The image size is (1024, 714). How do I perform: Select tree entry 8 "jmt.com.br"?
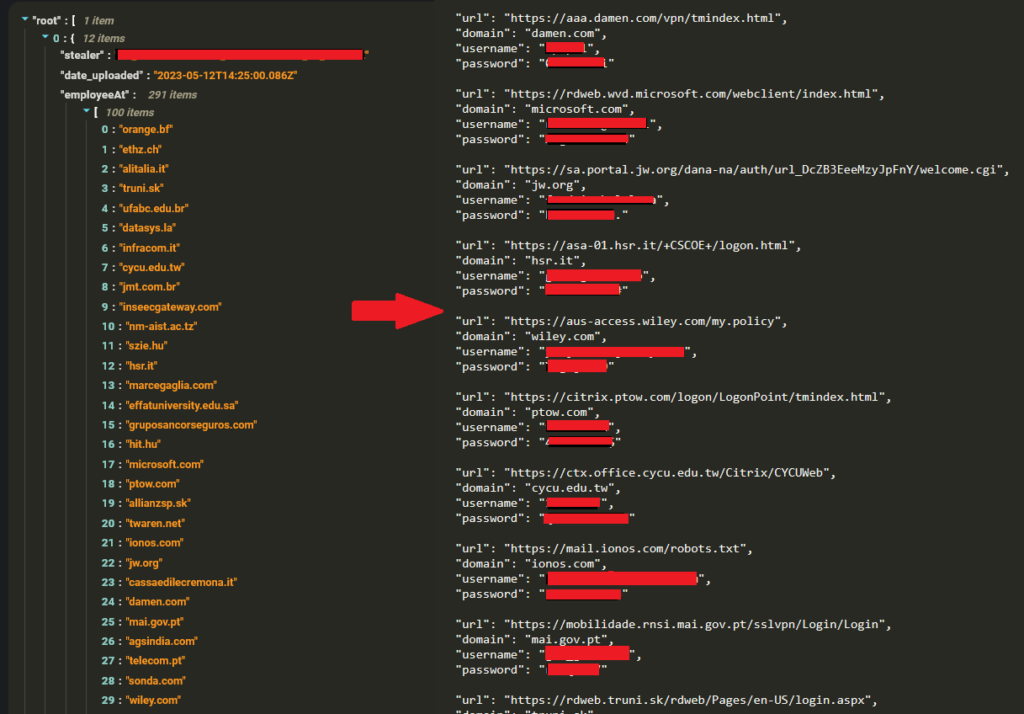click(x=140, y=287)
